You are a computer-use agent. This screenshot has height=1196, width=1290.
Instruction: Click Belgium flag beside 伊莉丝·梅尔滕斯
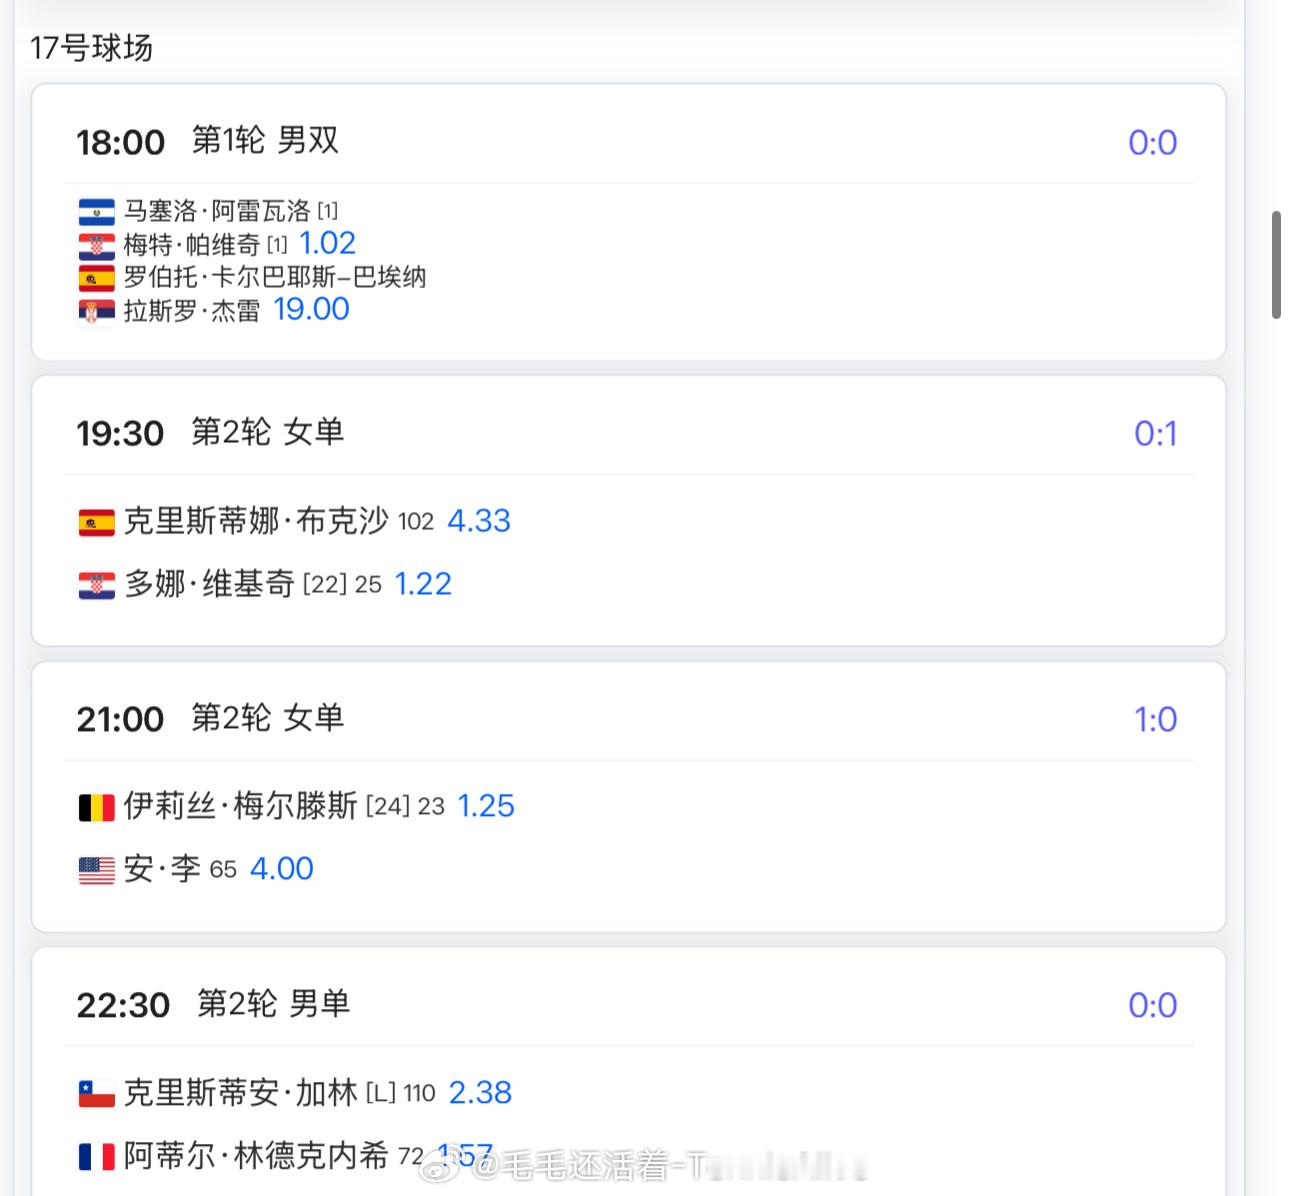tap(97, 807)
